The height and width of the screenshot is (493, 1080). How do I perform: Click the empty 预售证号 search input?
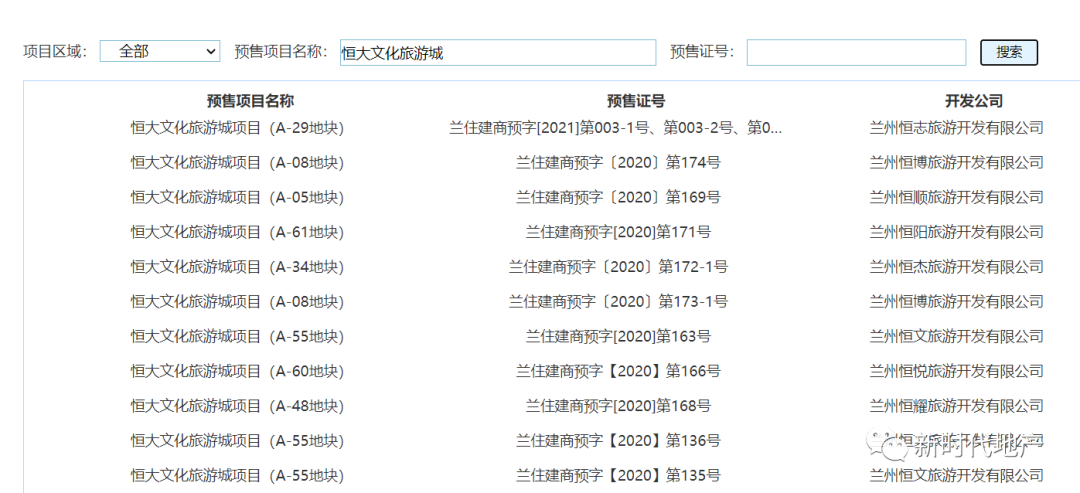[856, 52]
